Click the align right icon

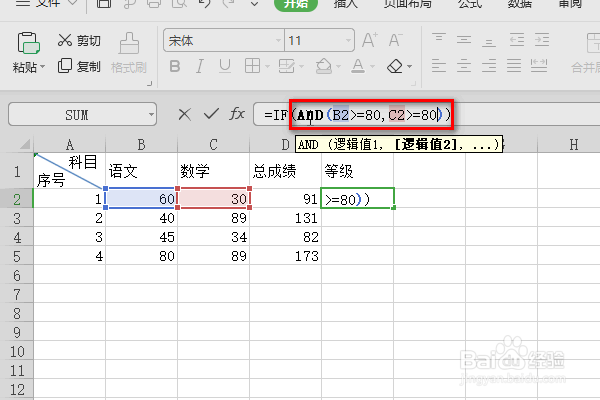point(489,66)
